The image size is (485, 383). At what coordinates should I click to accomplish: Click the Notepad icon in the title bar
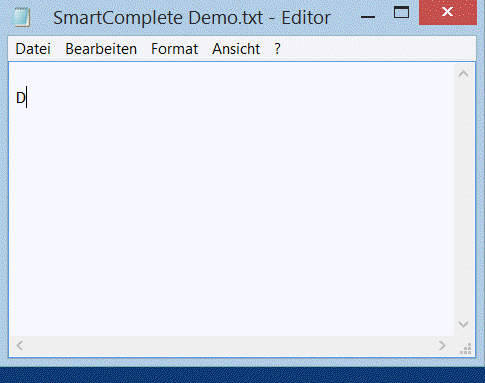tap(21, 17)
